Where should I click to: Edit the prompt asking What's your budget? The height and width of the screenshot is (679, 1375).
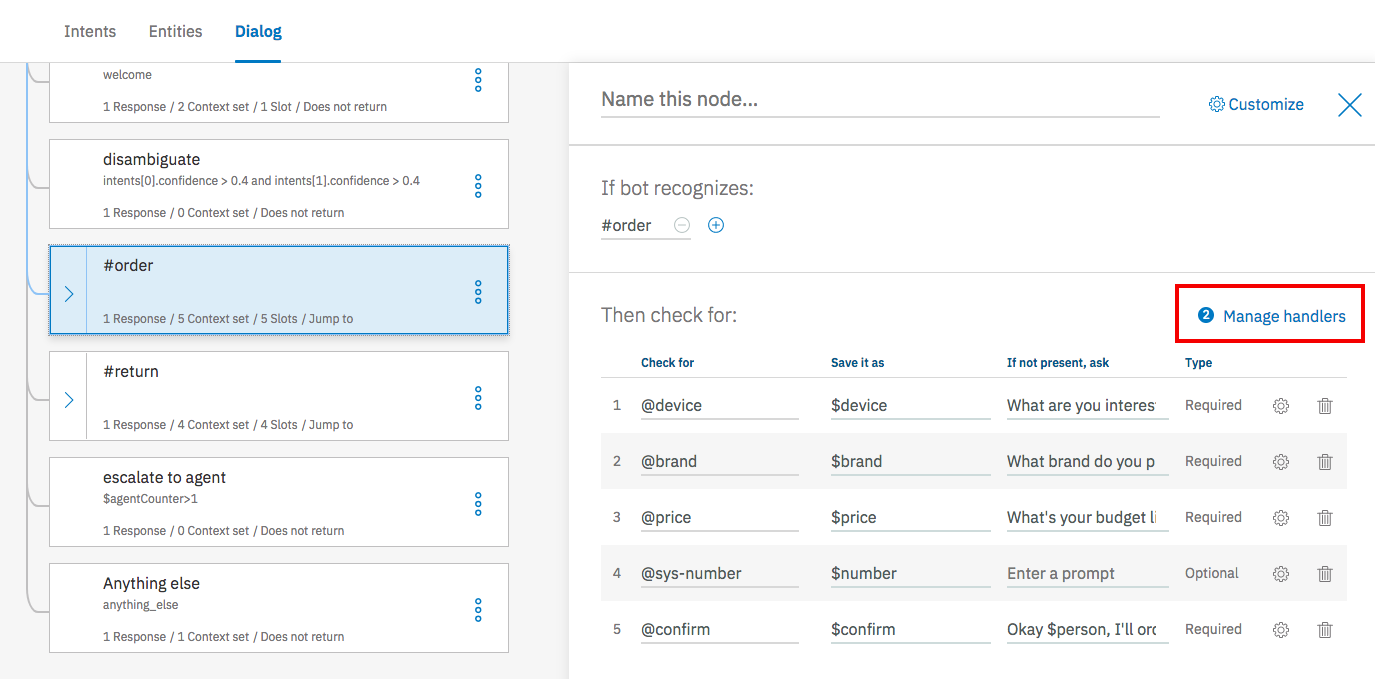coord(1087,517)
